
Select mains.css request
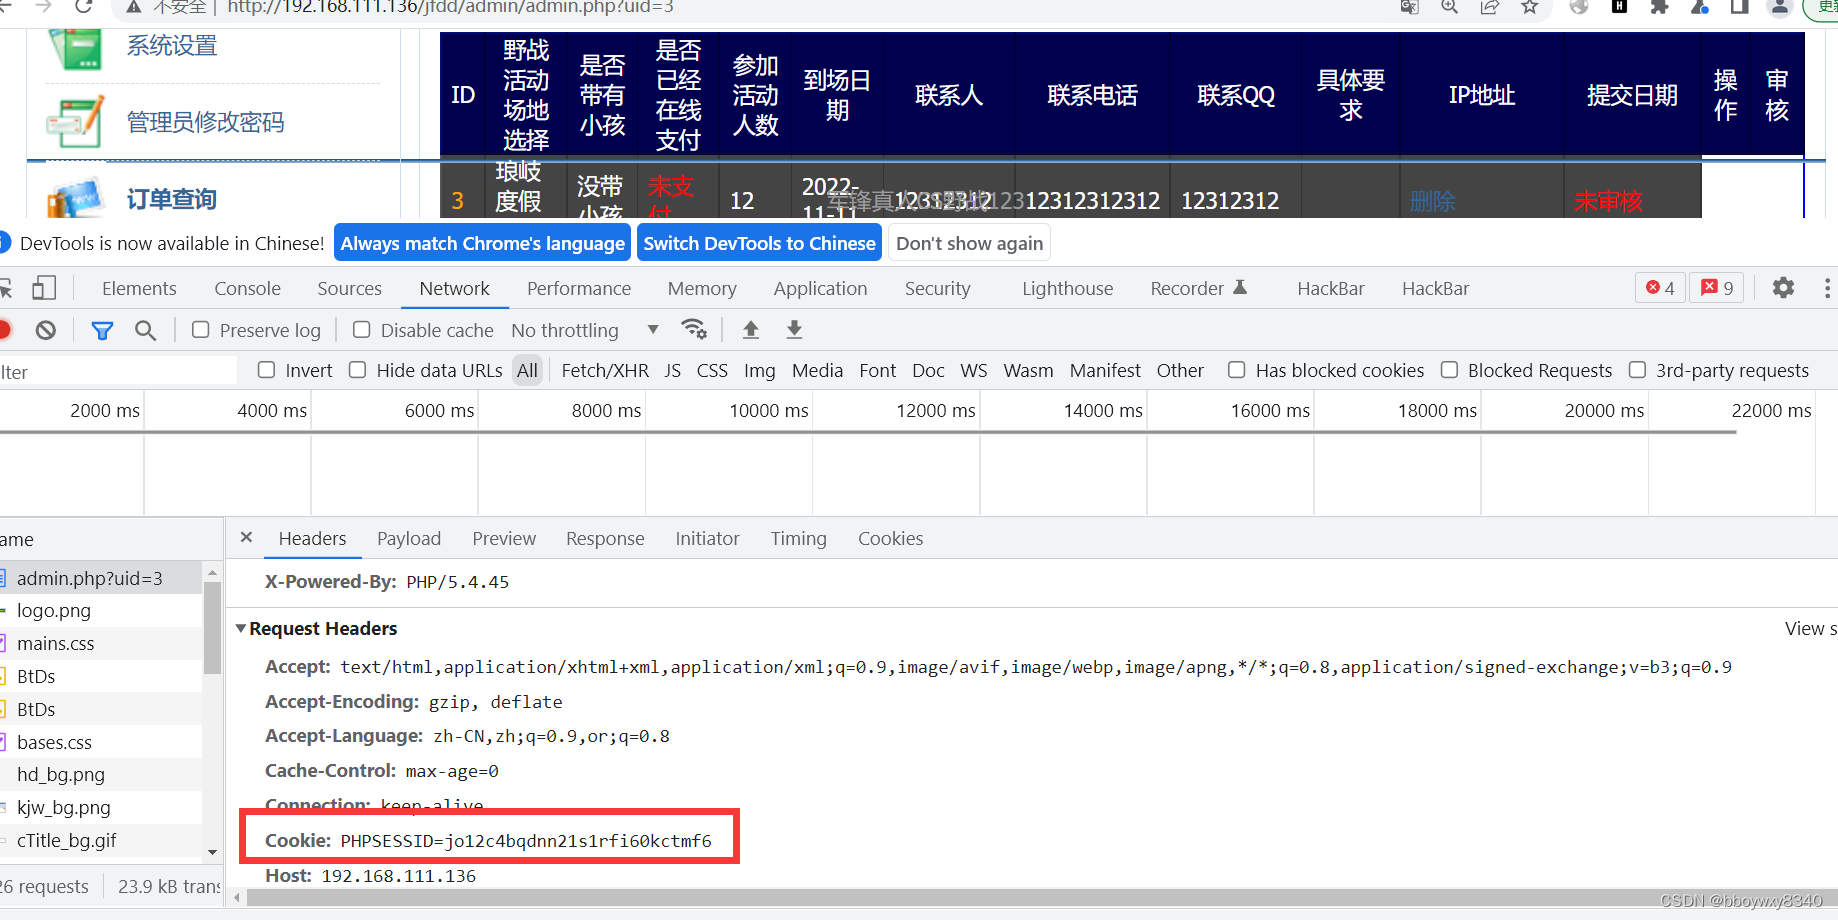tap(100, 643)
